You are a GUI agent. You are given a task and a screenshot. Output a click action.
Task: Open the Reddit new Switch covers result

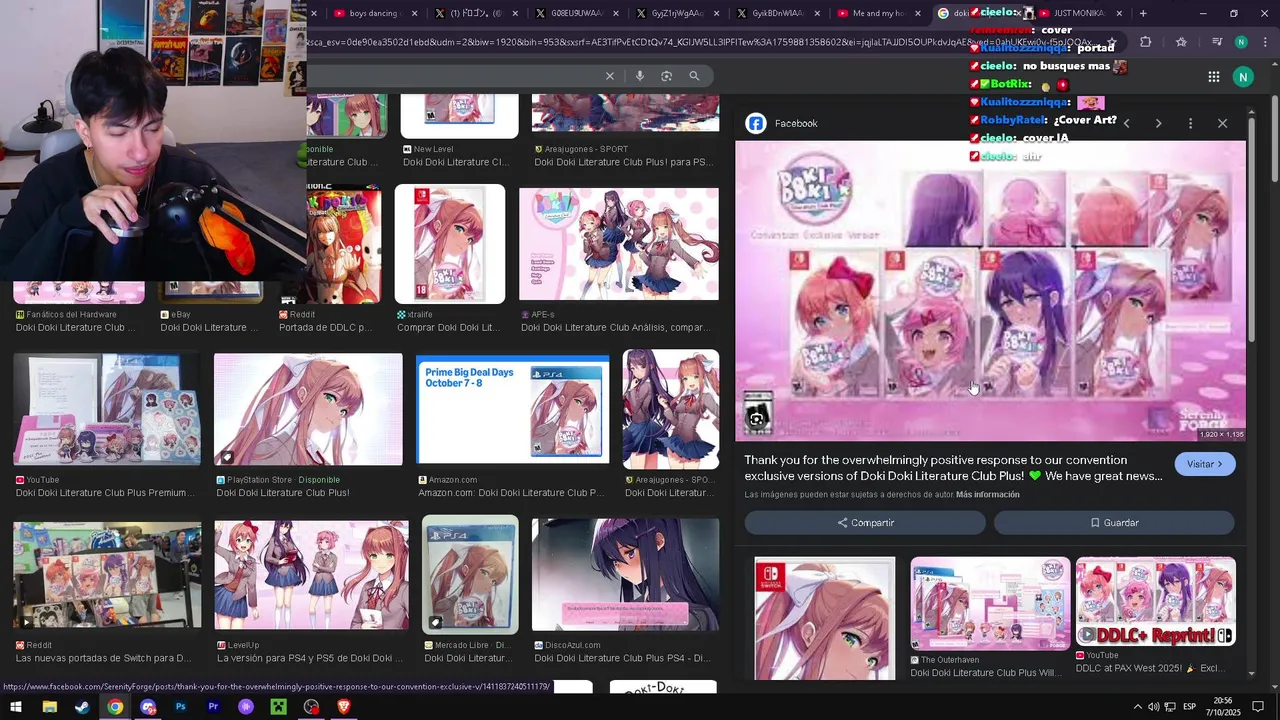tap(107, 574)
